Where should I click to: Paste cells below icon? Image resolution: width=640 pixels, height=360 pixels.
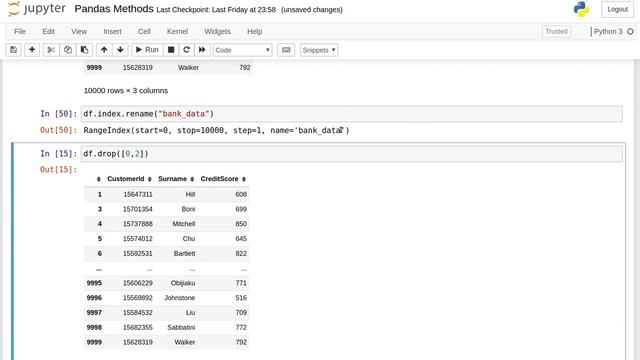tap(84, 50)
